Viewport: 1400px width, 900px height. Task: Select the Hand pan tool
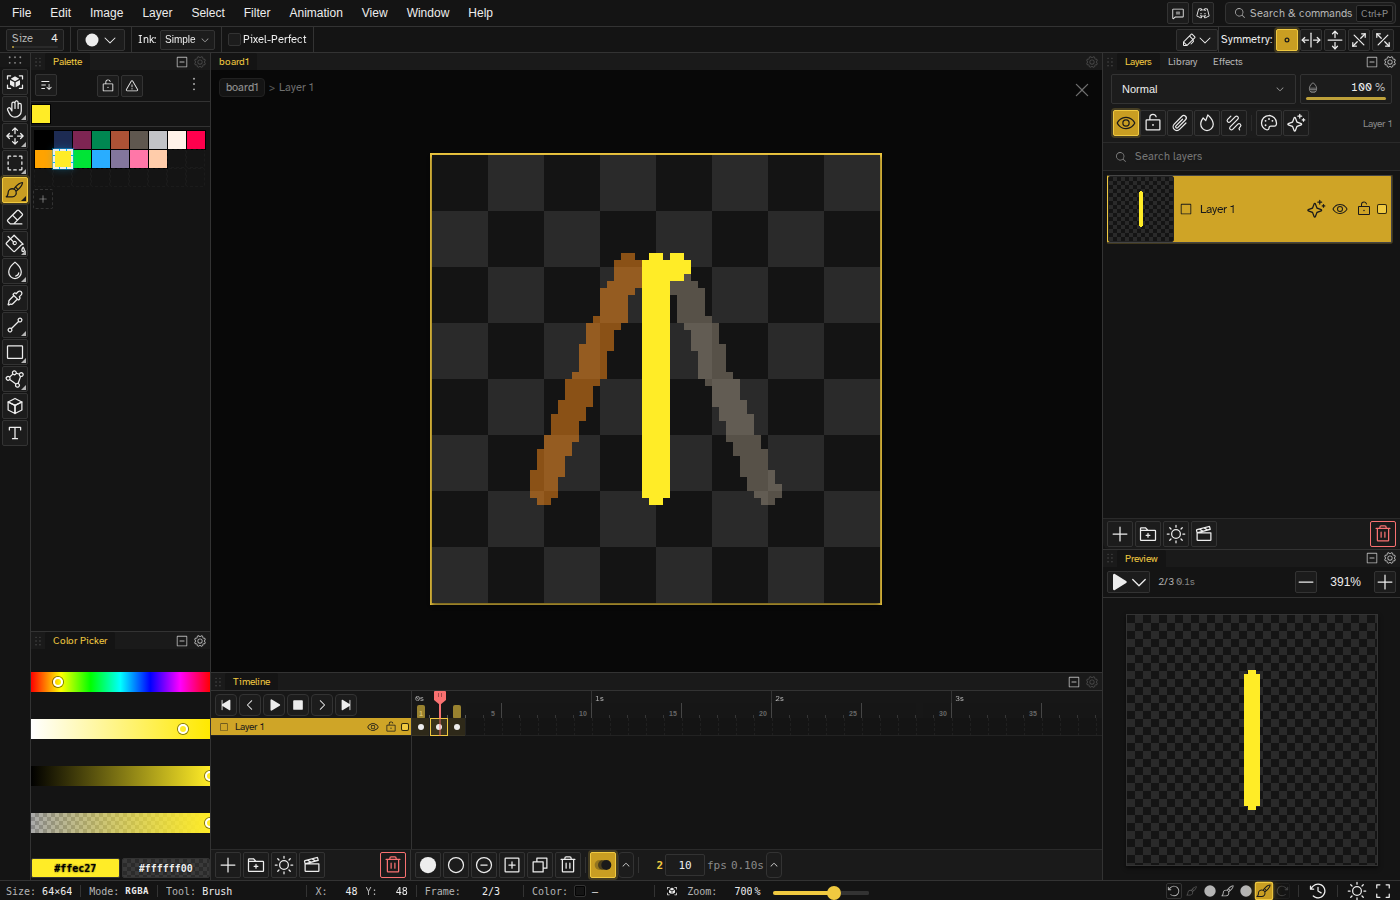pyautogui.click(x=15, y=109)
